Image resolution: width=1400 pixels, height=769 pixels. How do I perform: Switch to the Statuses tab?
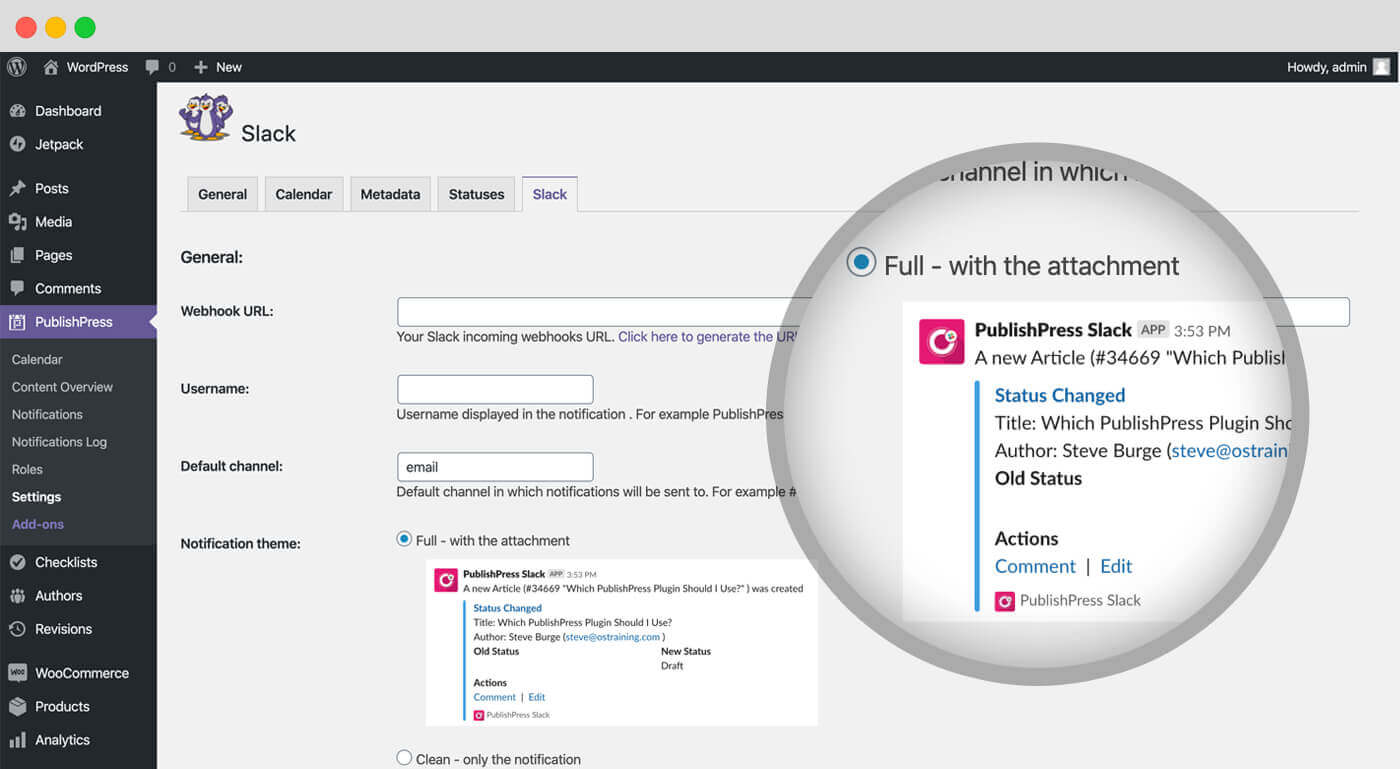click(476, 194)
